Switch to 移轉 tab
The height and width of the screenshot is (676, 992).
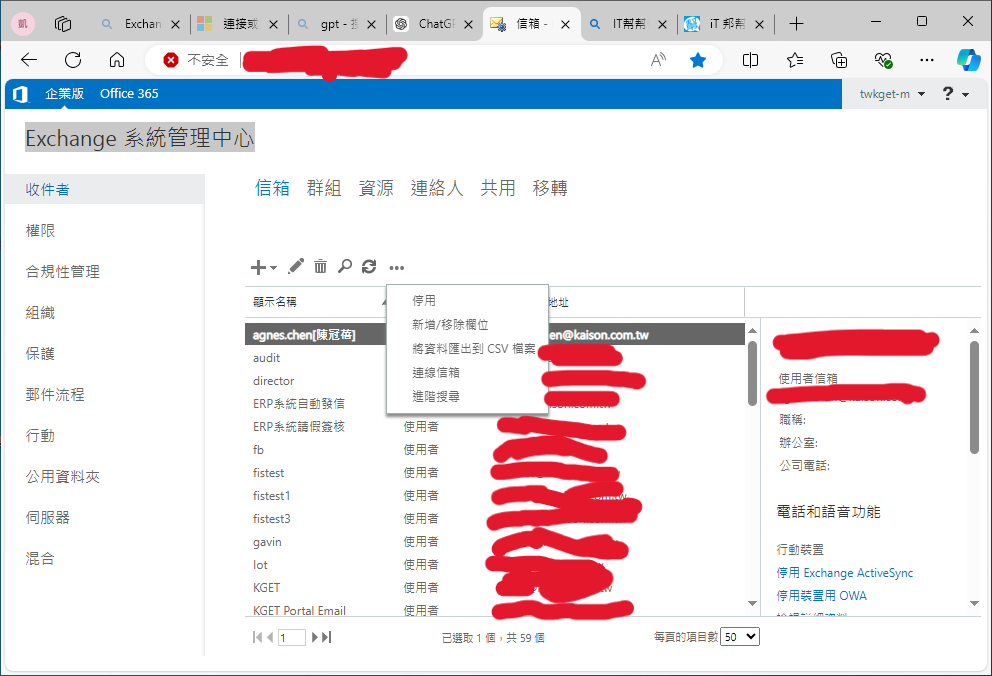550,188
